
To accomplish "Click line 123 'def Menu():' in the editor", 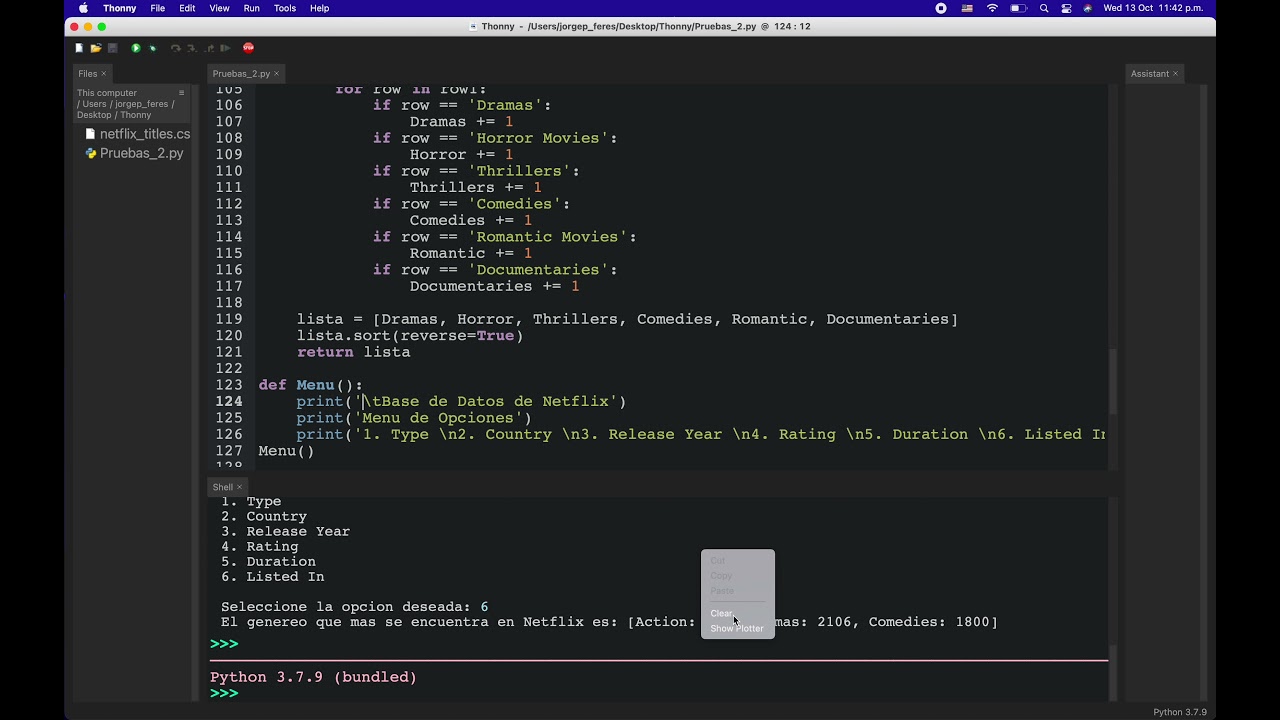I will pos(311,385).
